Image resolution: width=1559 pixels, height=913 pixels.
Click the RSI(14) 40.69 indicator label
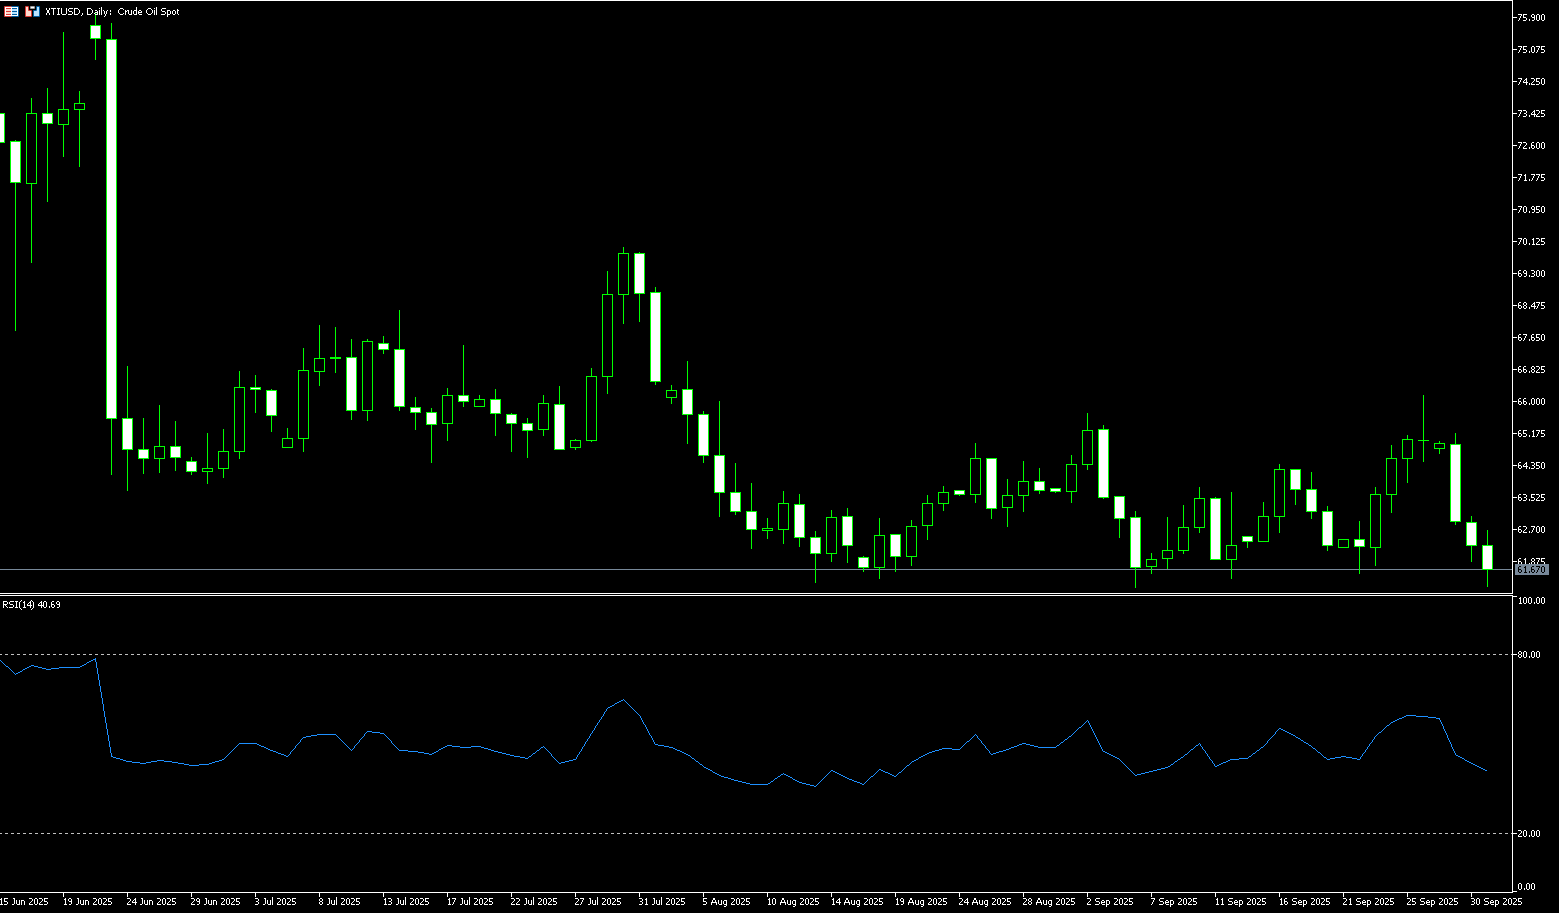pos(31,605)
